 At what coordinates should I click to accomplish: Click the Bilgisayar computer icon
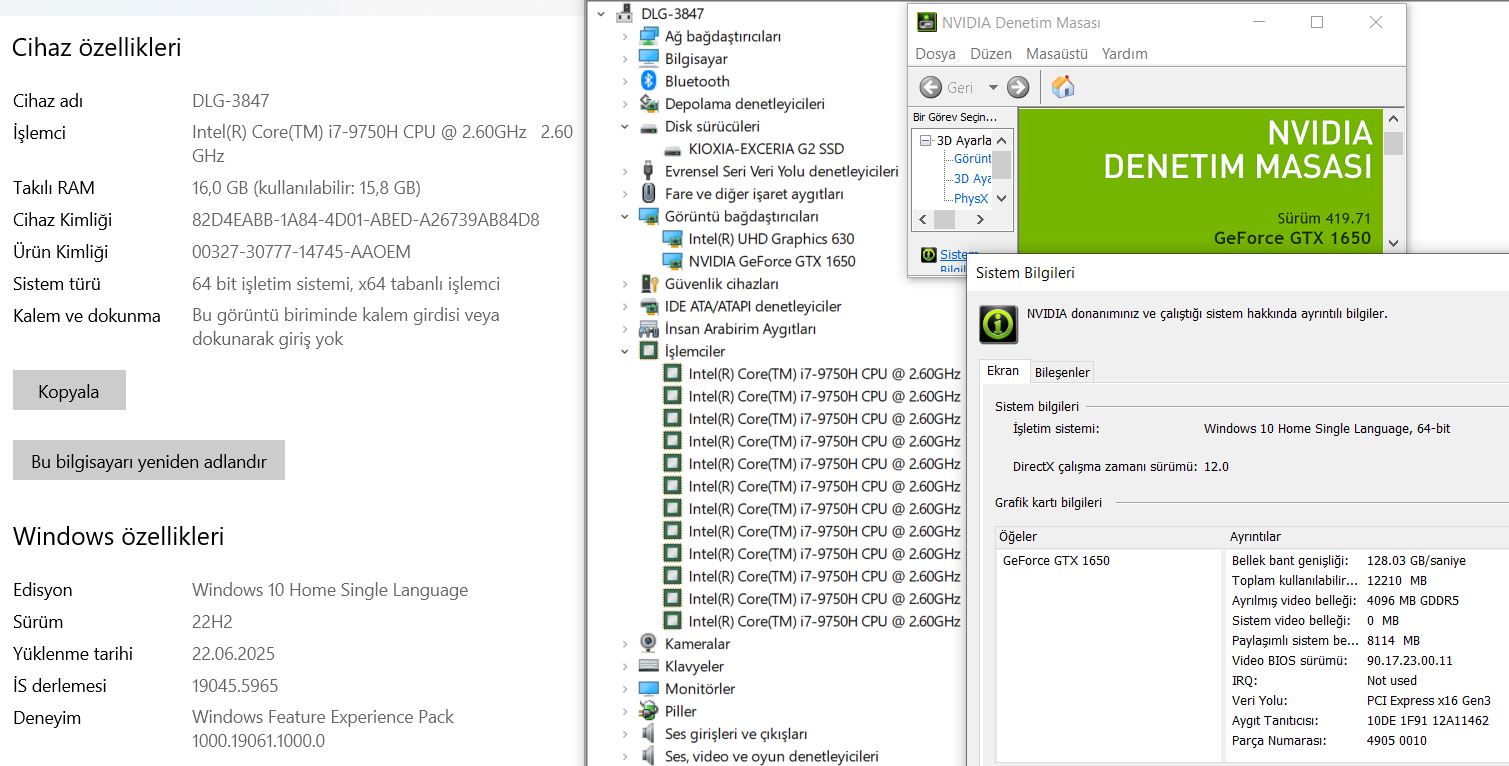648,58
